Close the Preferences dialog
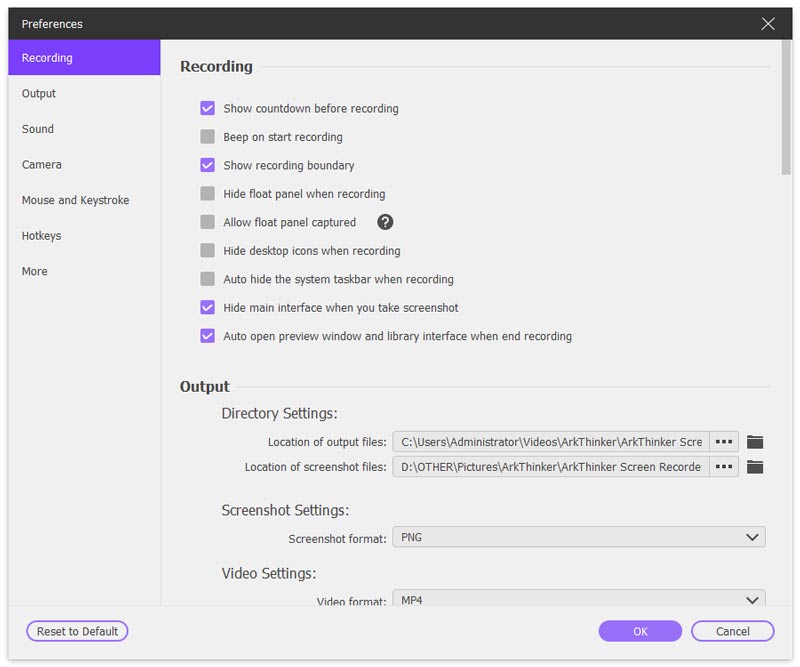 767,23
